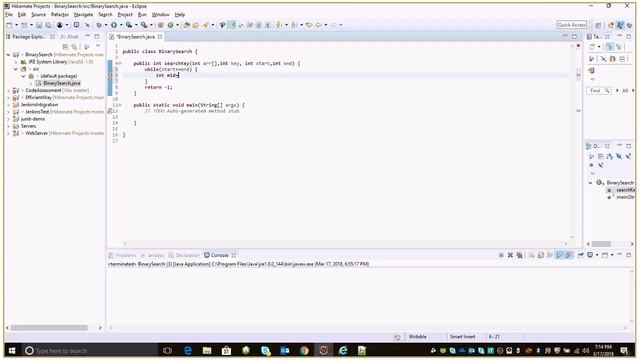Screen dimensions: 640x360
Task: Click the Save All toolbar icon
Action: 48,25
